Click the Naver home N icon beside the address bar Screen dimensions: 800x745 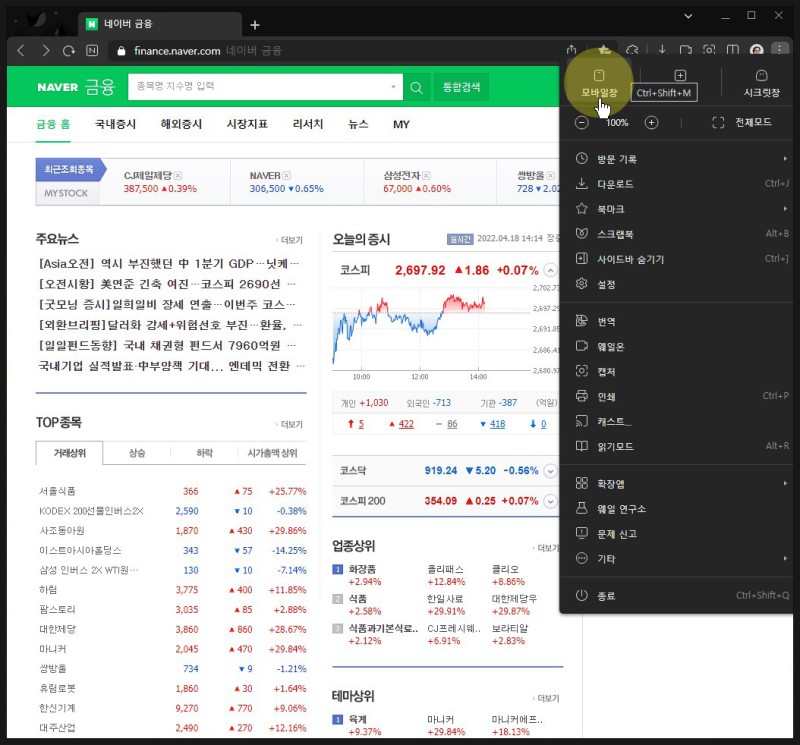92,51
